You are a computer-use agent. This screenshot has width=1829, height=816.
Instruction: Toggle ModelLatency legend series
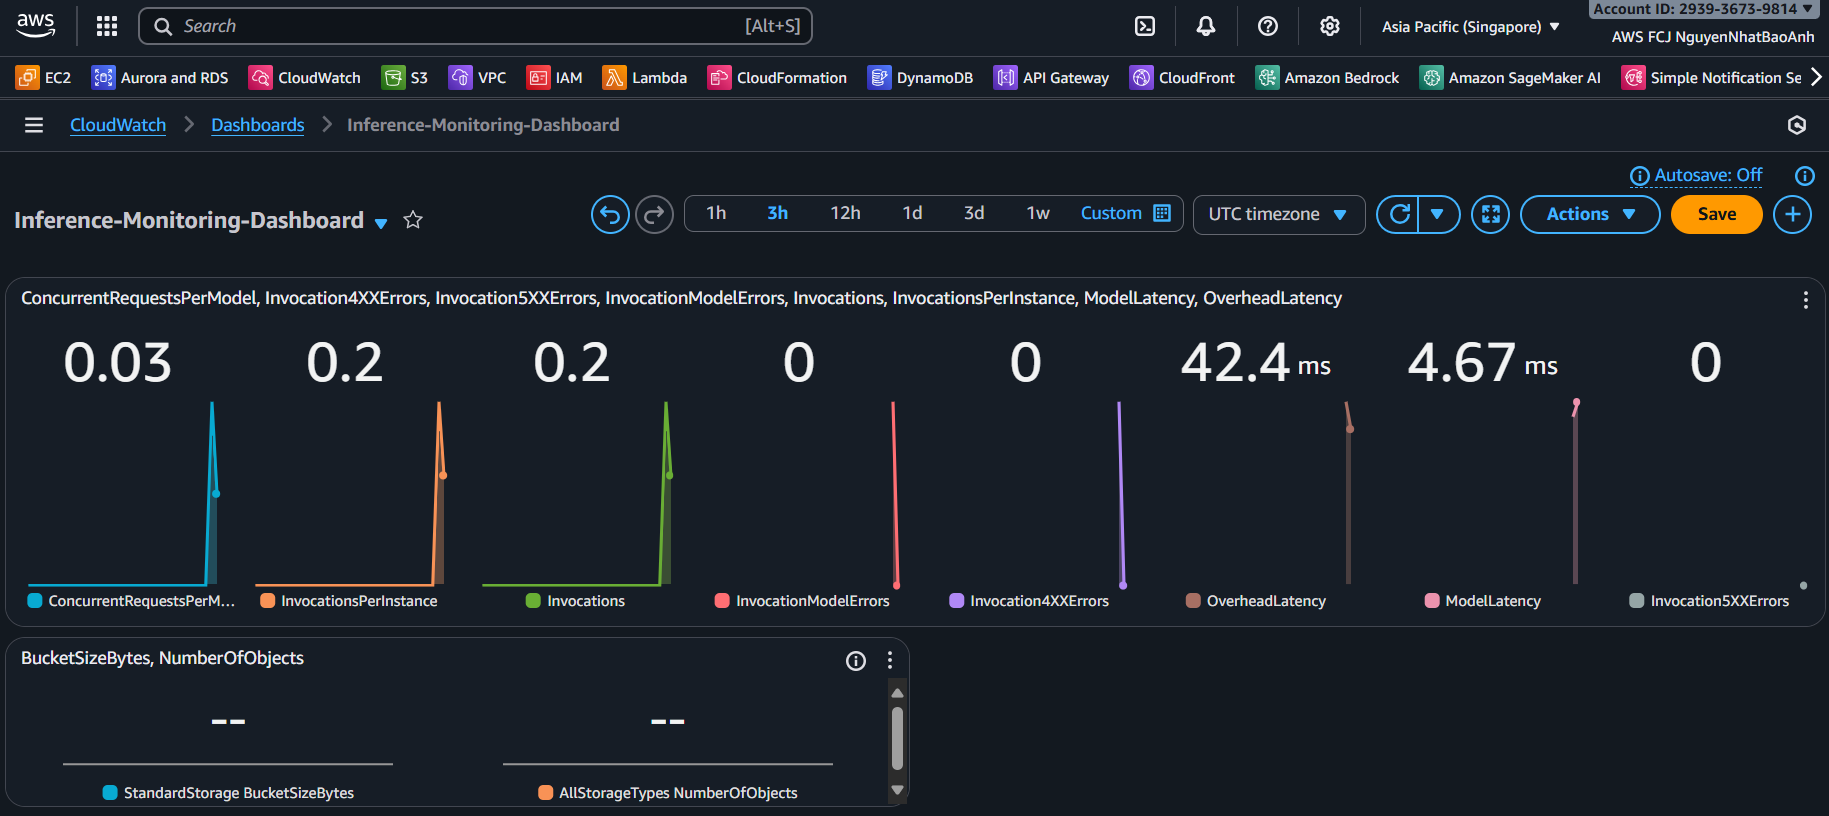[1483, 601]
